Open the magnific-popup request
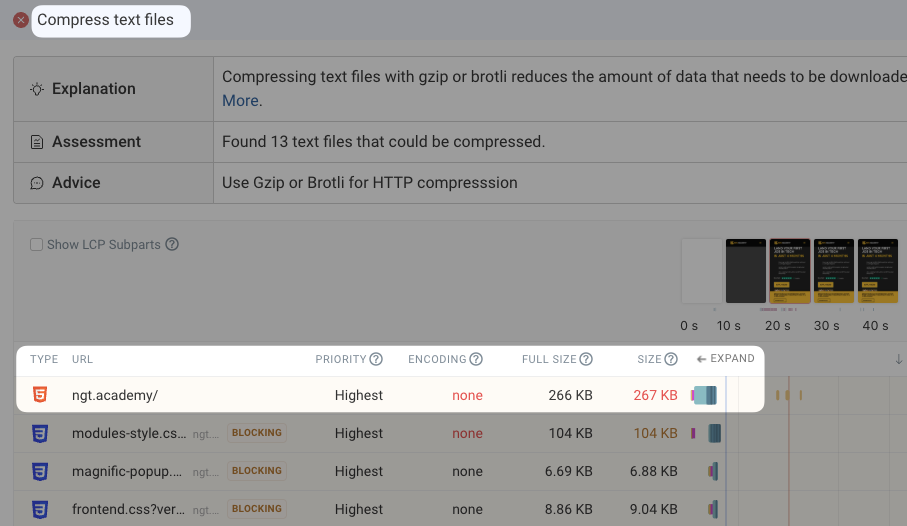907x526 pixels. [x=129, y=472]
